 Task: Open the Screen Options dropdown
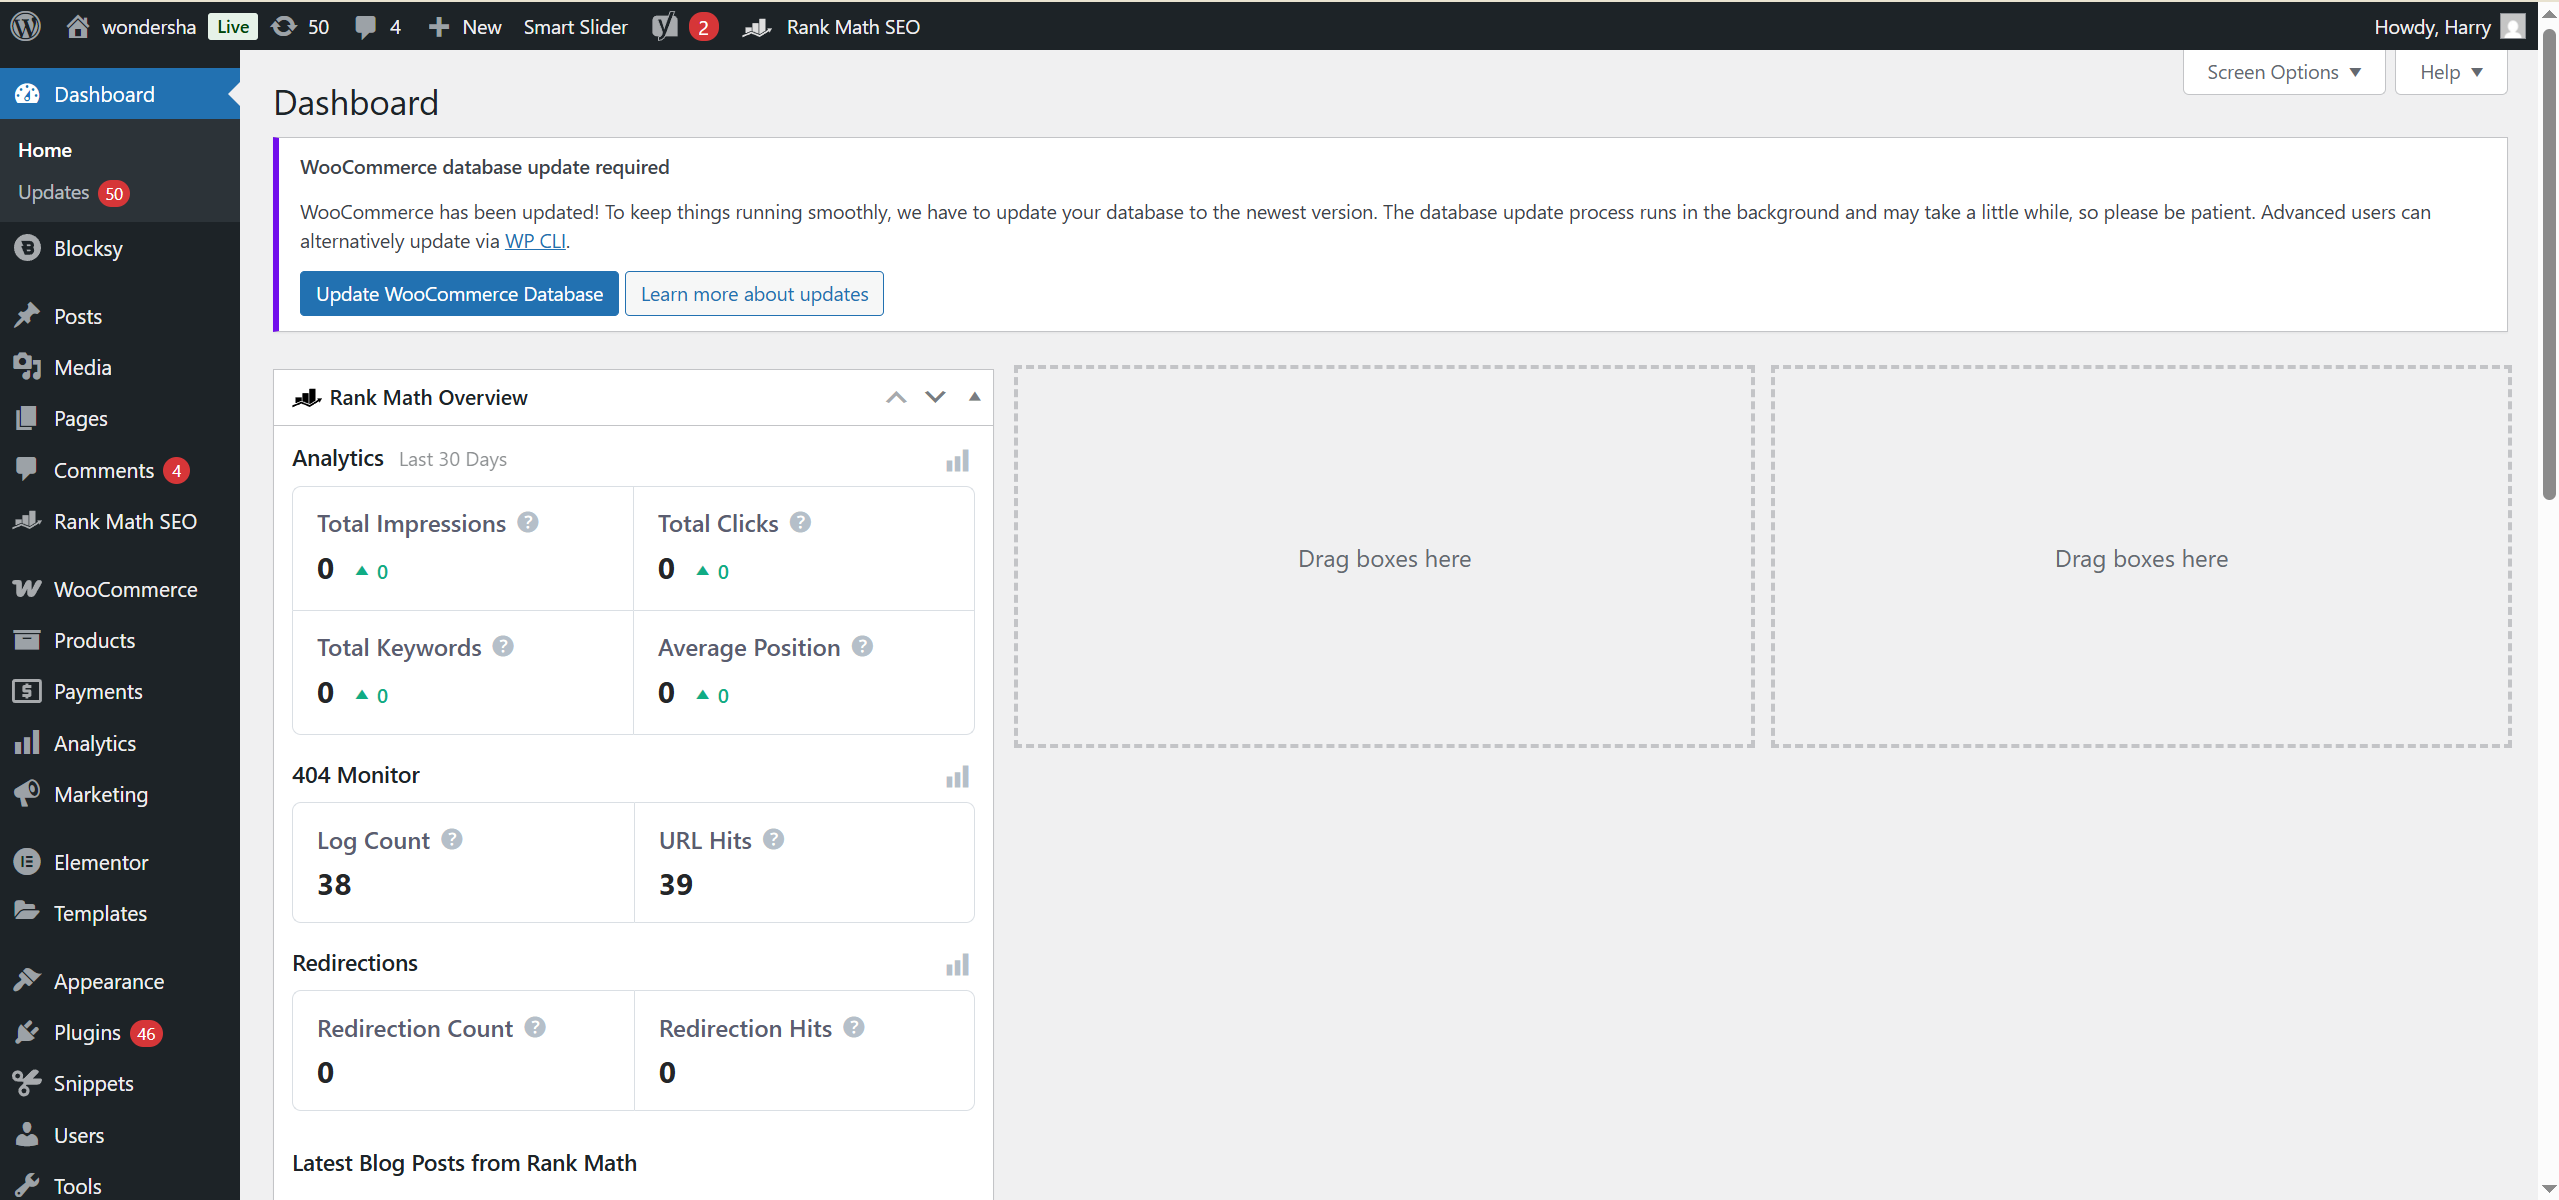2283,71
